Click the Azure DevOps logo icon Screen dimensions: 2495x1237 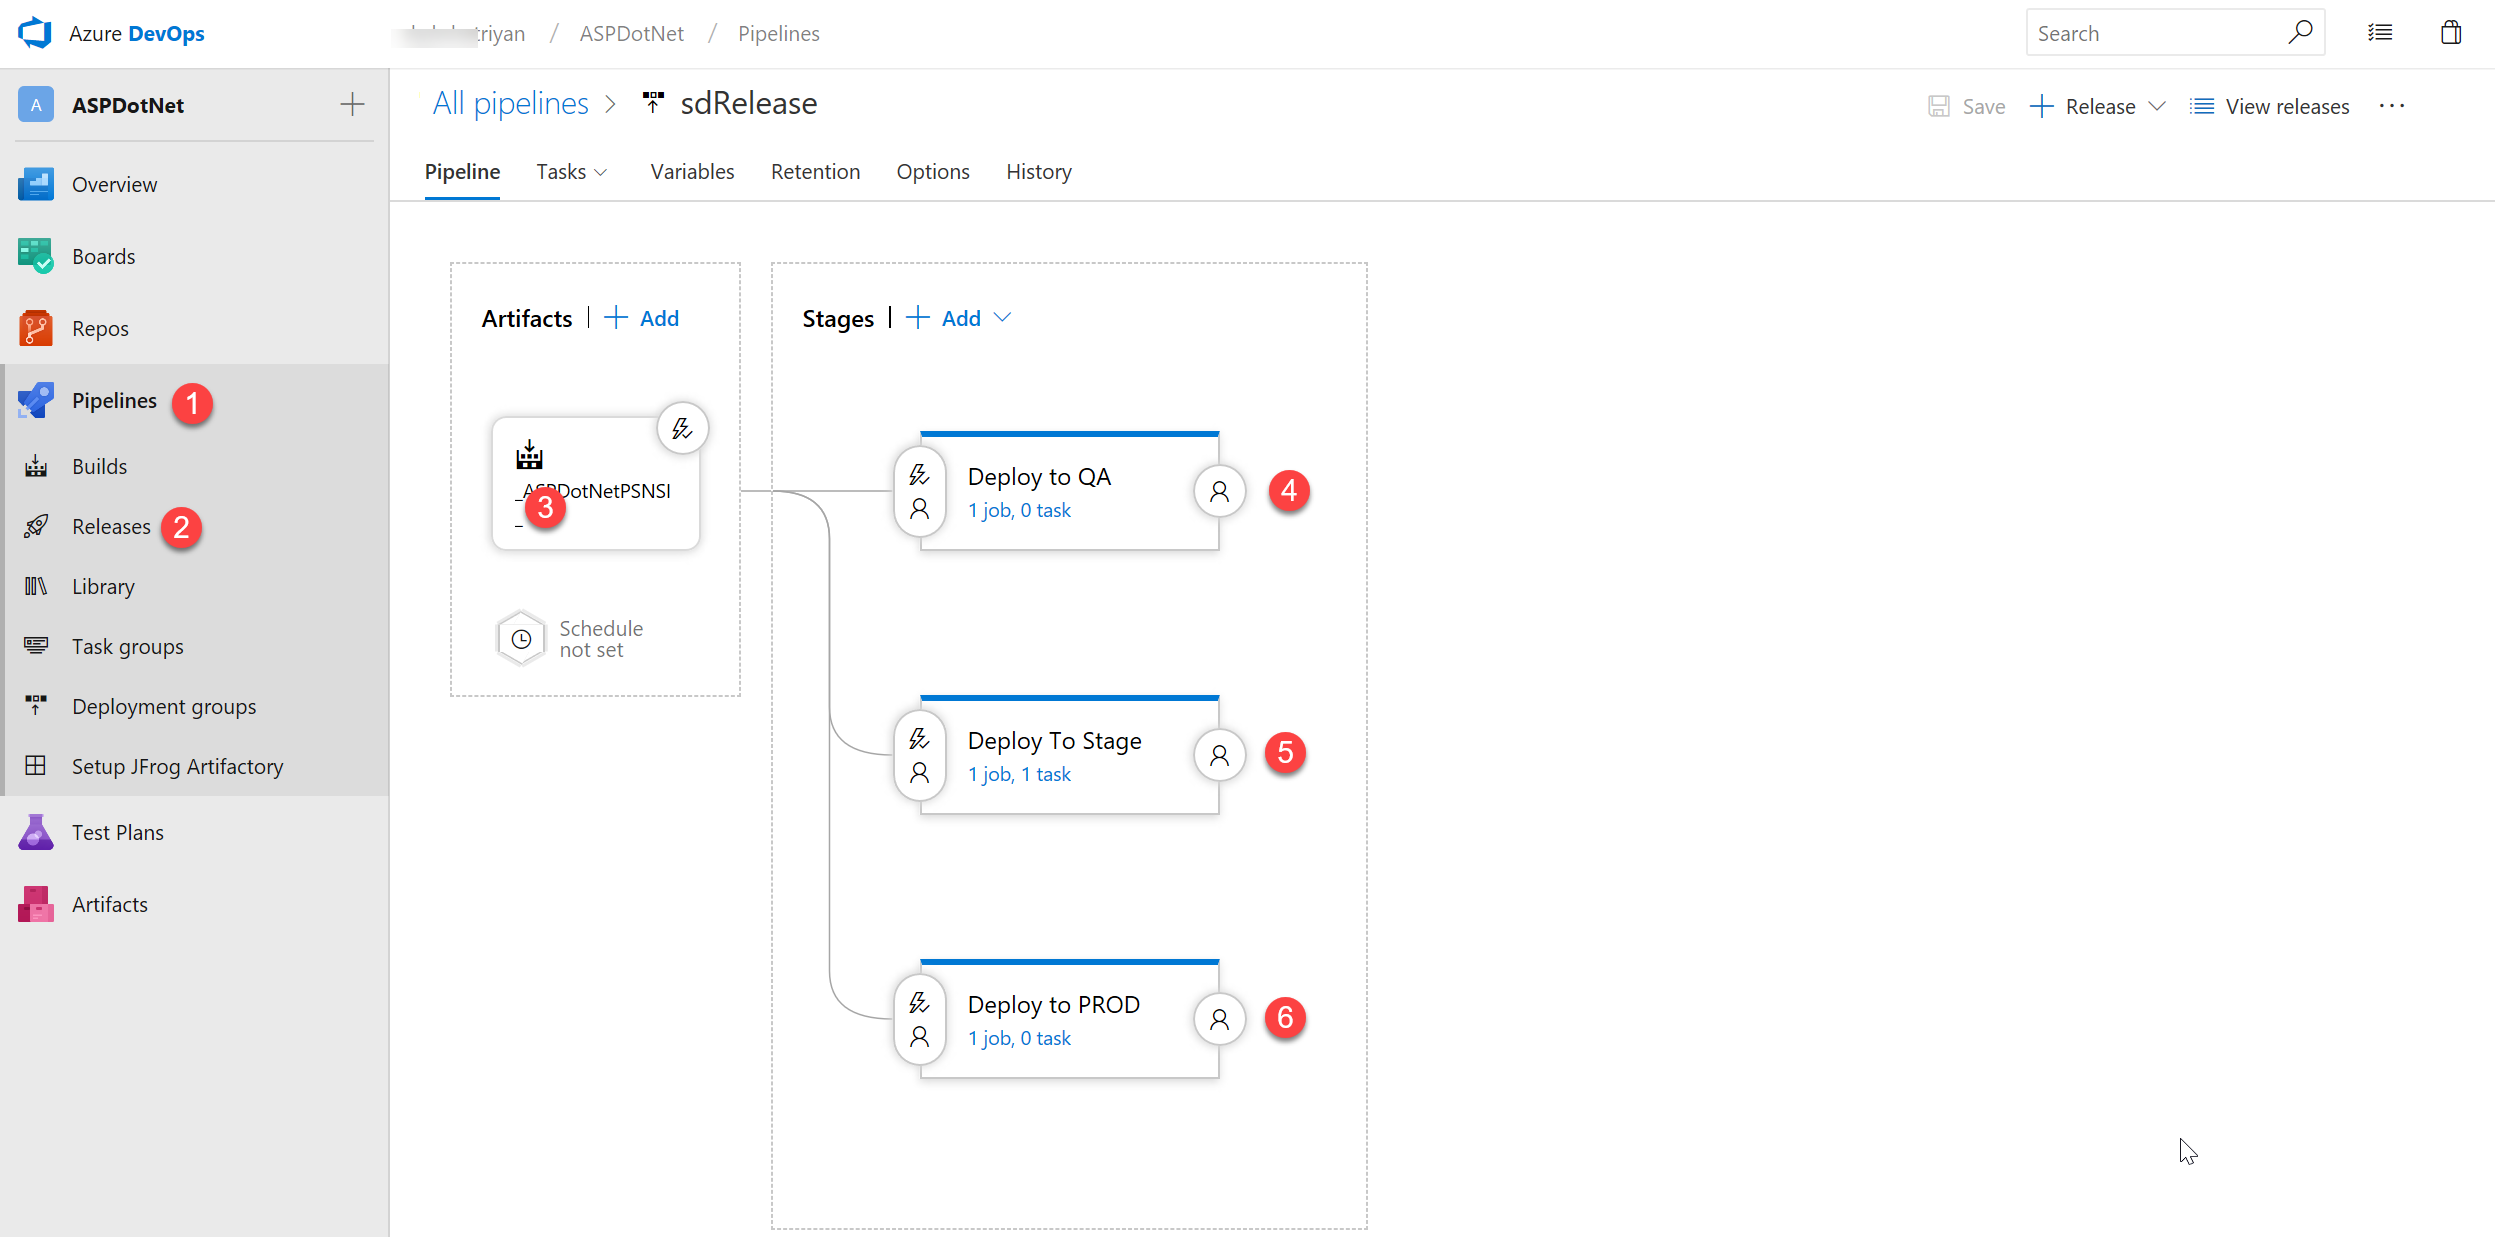(35, 33)
